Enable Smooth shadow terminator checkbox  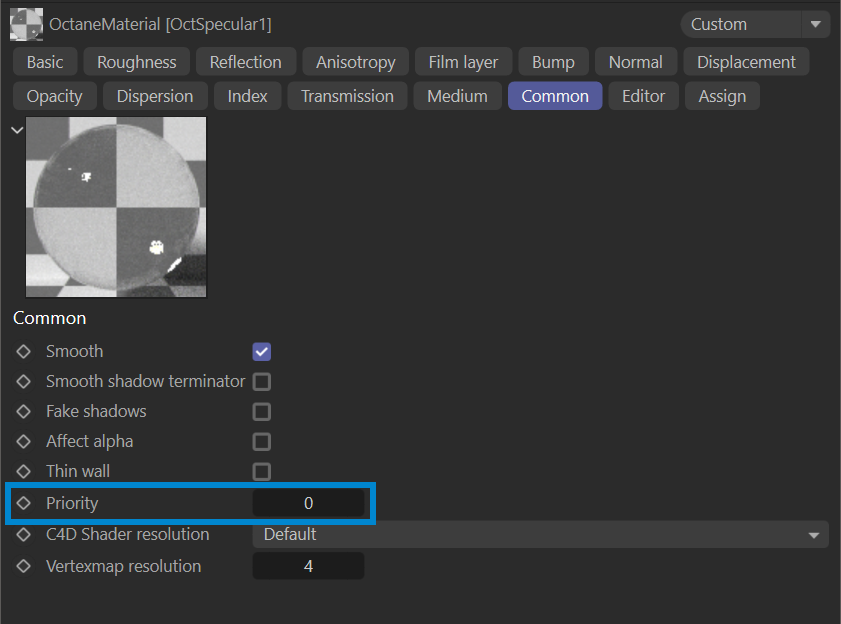[262, 382]
